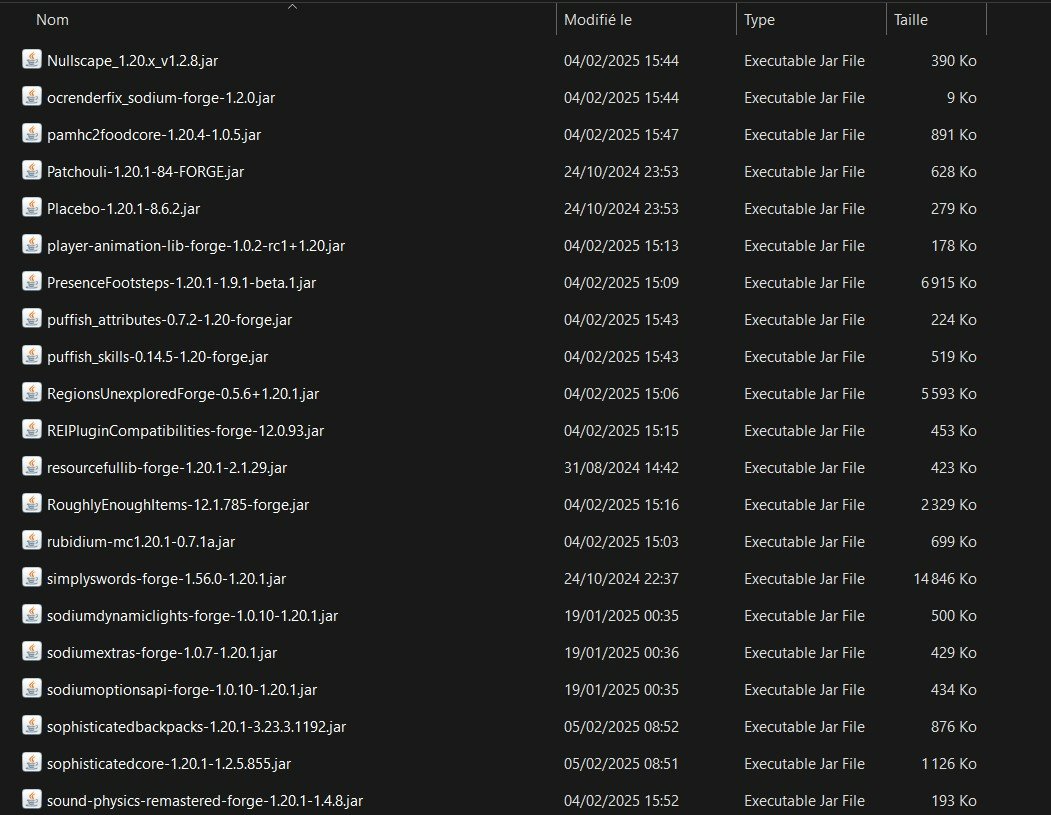Select file name ocrenderfix_sodium-forge-1.2.0.jar
The width and height of the screenshot is (1051, 815).
pos(161,98)
